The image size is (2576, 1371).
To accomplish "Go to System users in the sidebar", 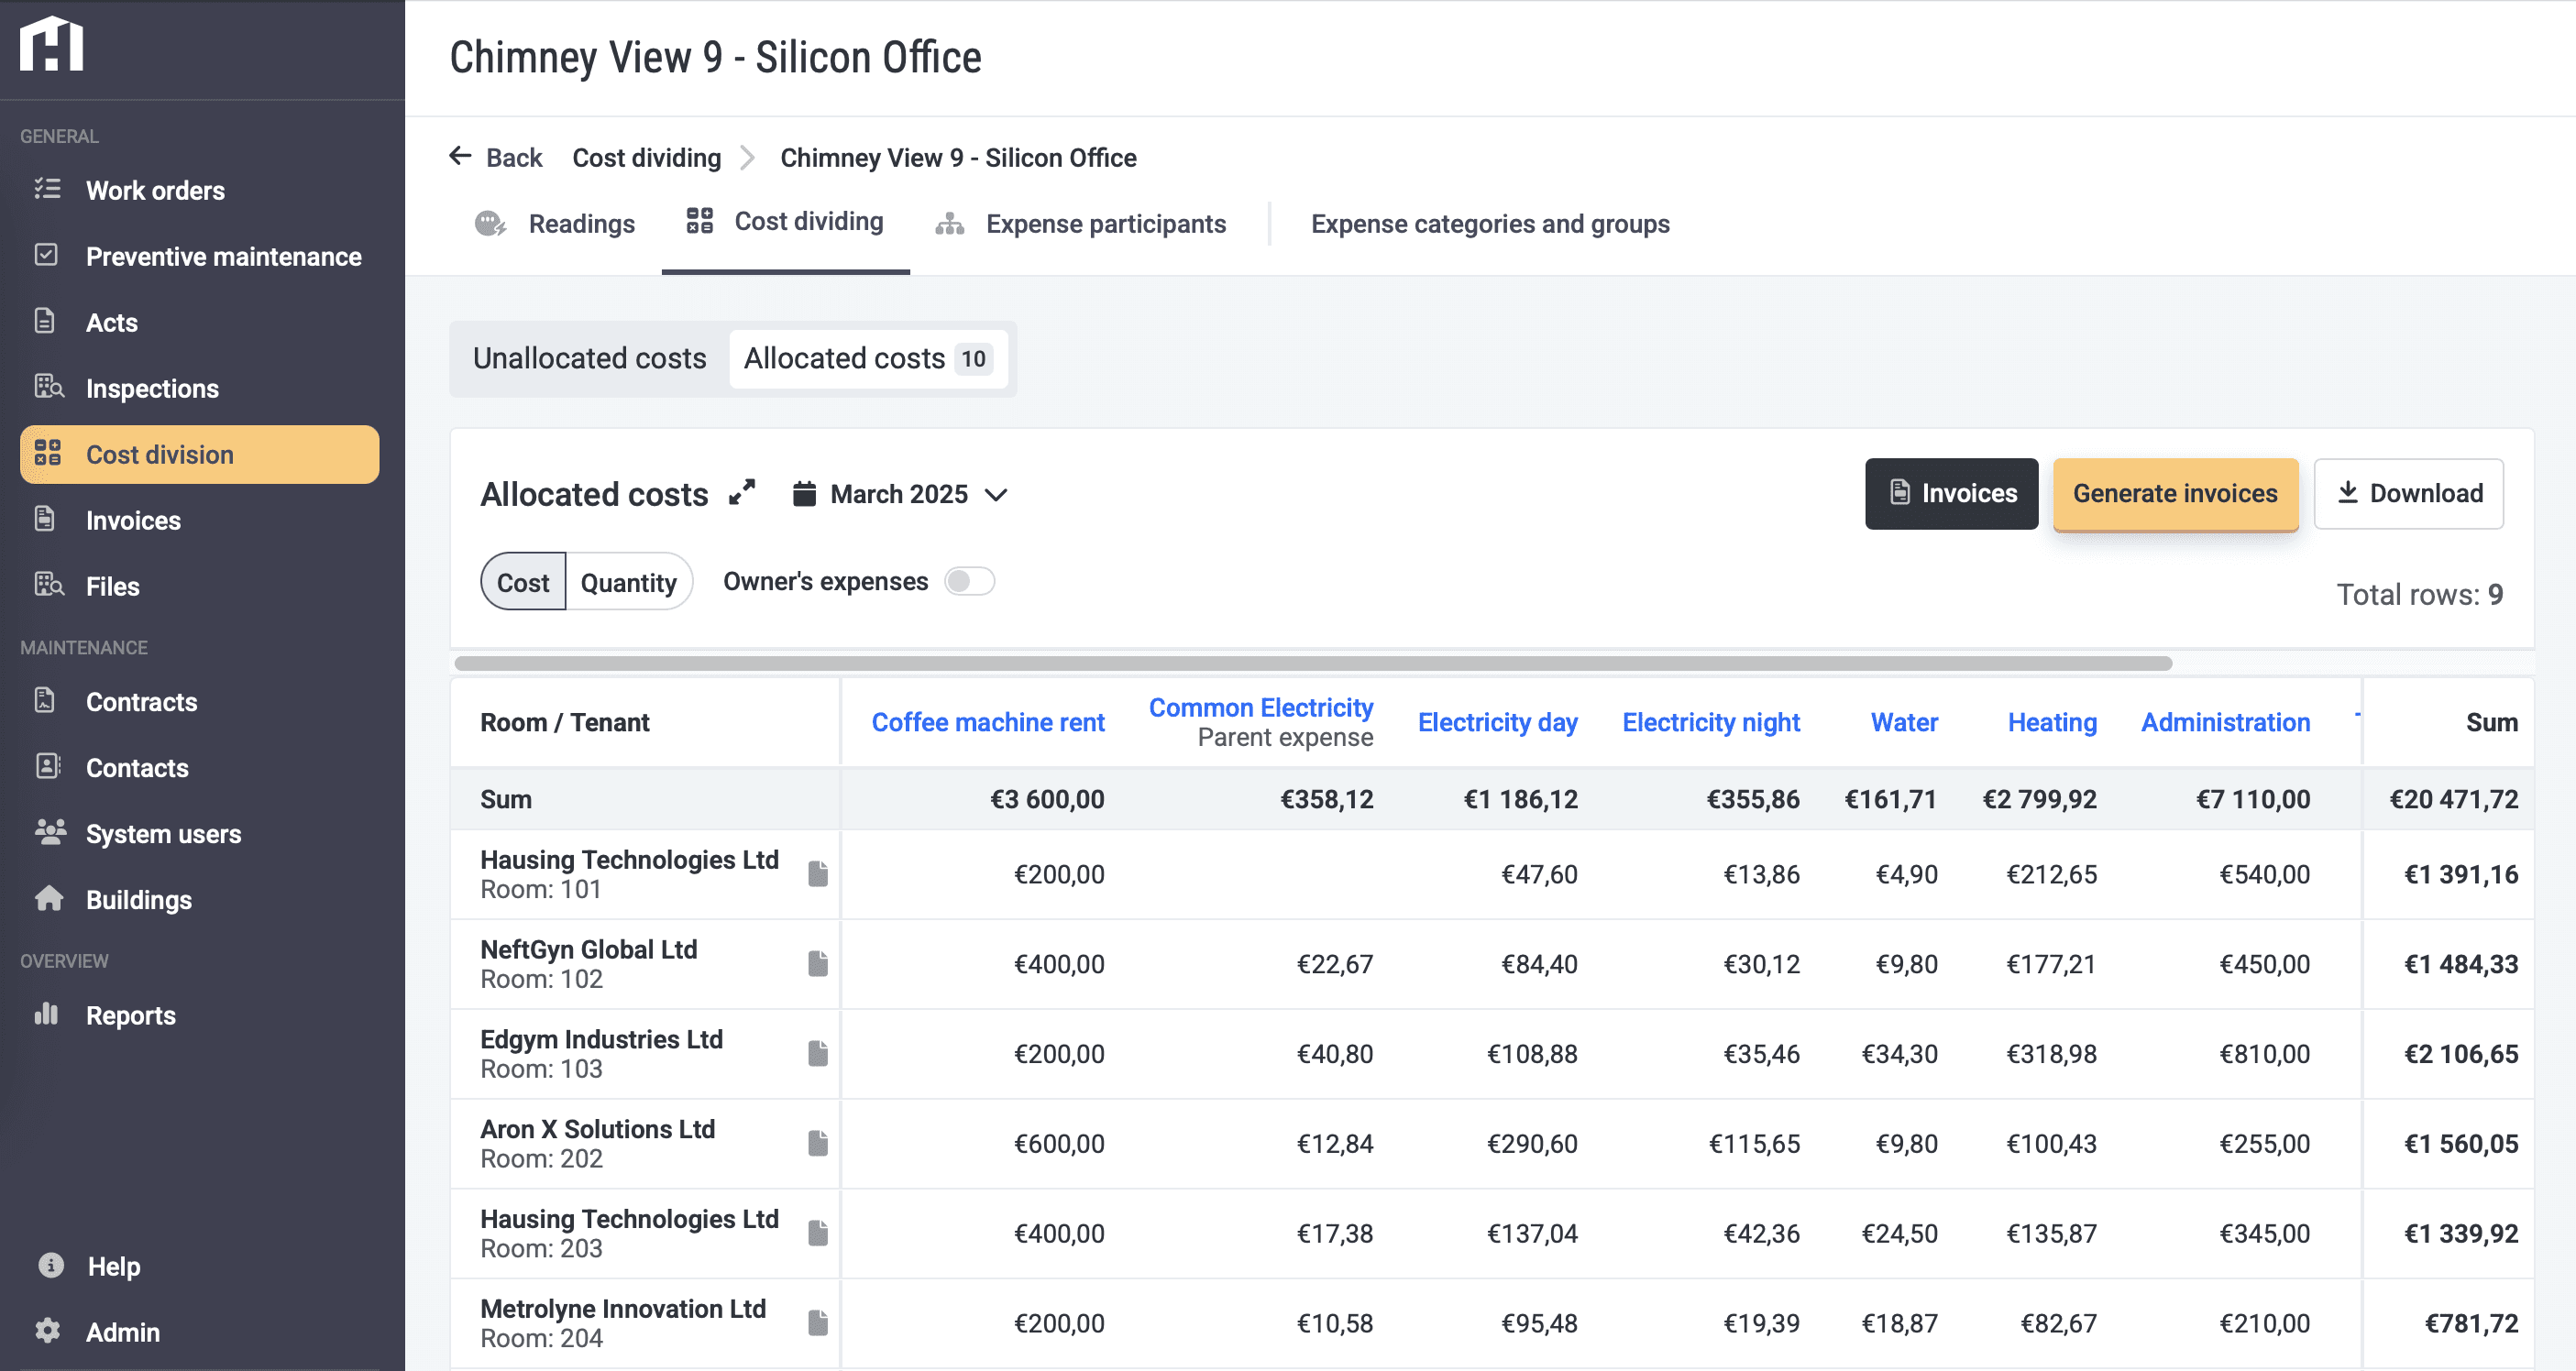I will (163, 833).
